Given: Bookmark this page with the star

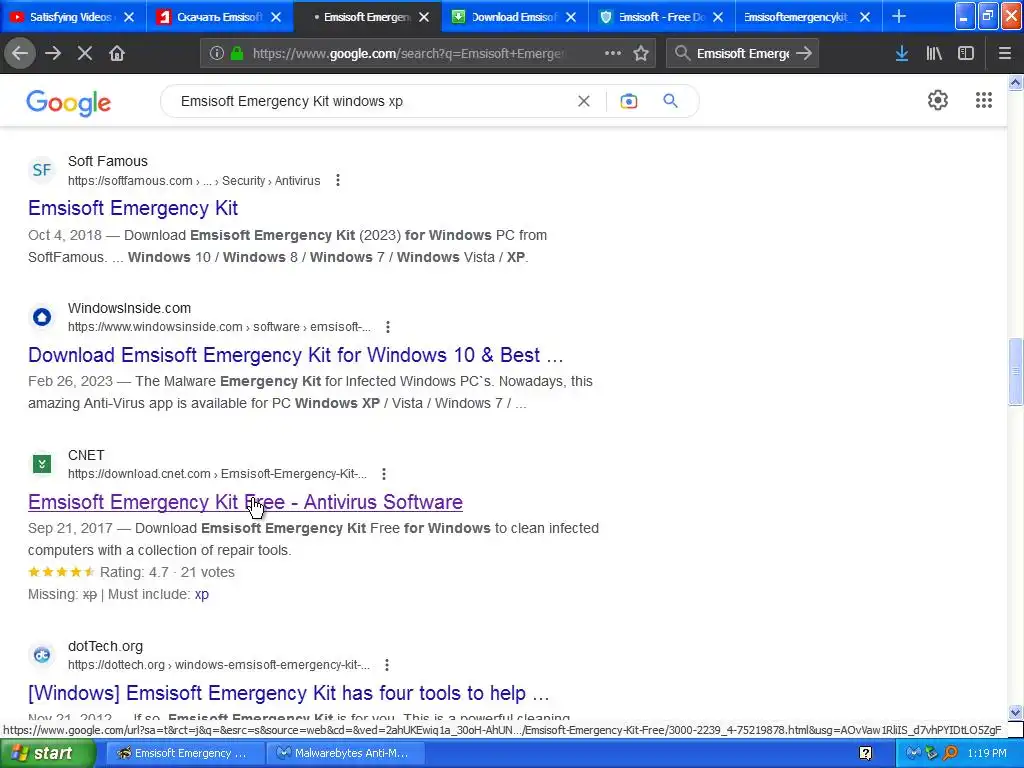Looking at the screenshot, I should click(641, 53).
